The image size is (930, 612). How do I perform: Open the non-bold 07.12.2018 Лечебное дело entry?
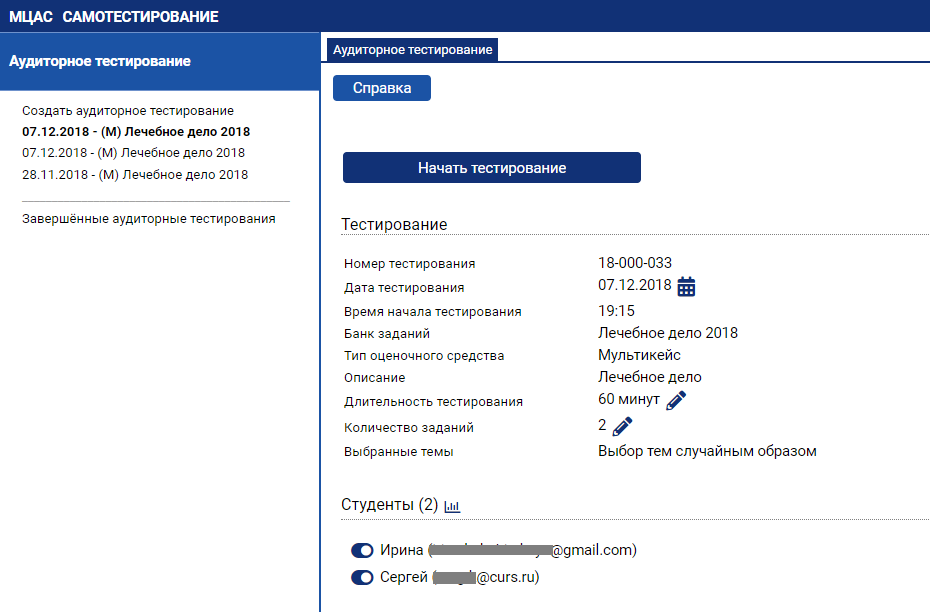[x=133, y=153]
